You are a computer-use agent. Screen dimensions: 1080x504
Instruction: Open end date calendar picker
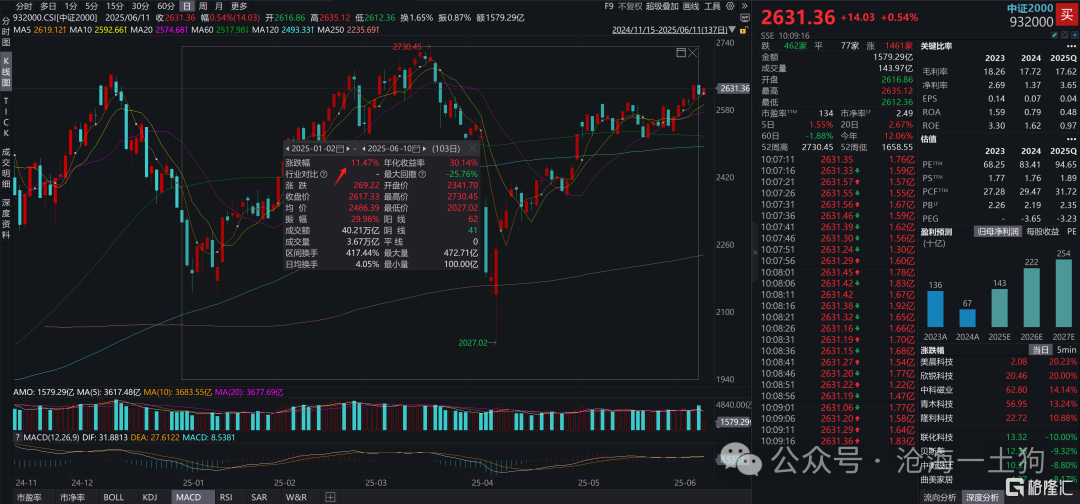pos(415,148)
